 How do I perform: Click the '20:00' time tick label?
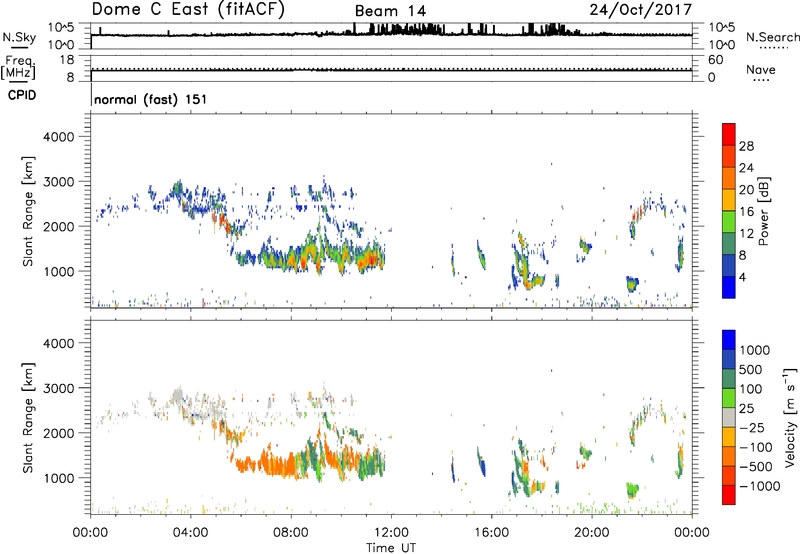pyautogui.click(x=592, y=533)
